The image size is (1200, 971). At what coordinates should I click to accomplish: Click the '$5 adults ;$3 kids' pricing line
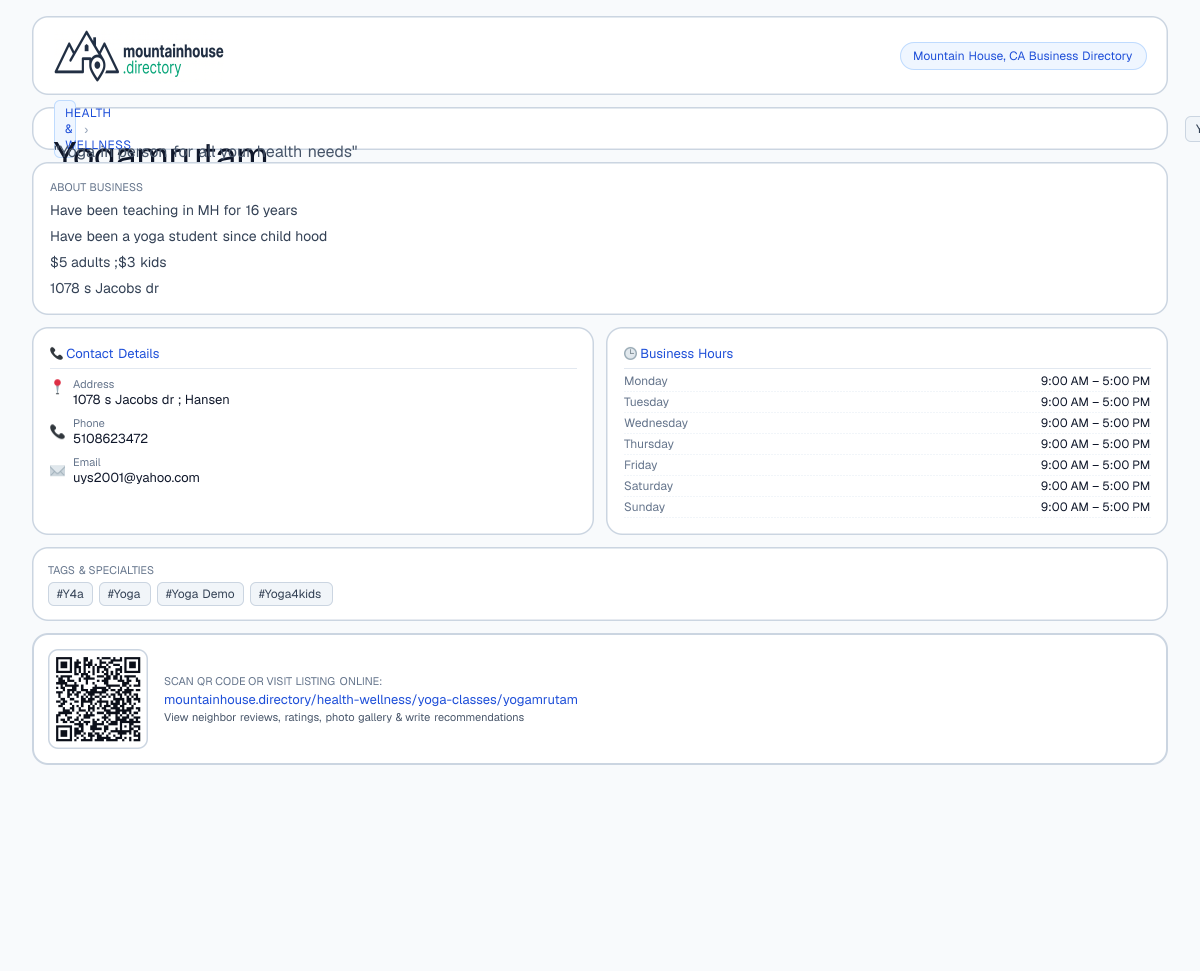108,263
